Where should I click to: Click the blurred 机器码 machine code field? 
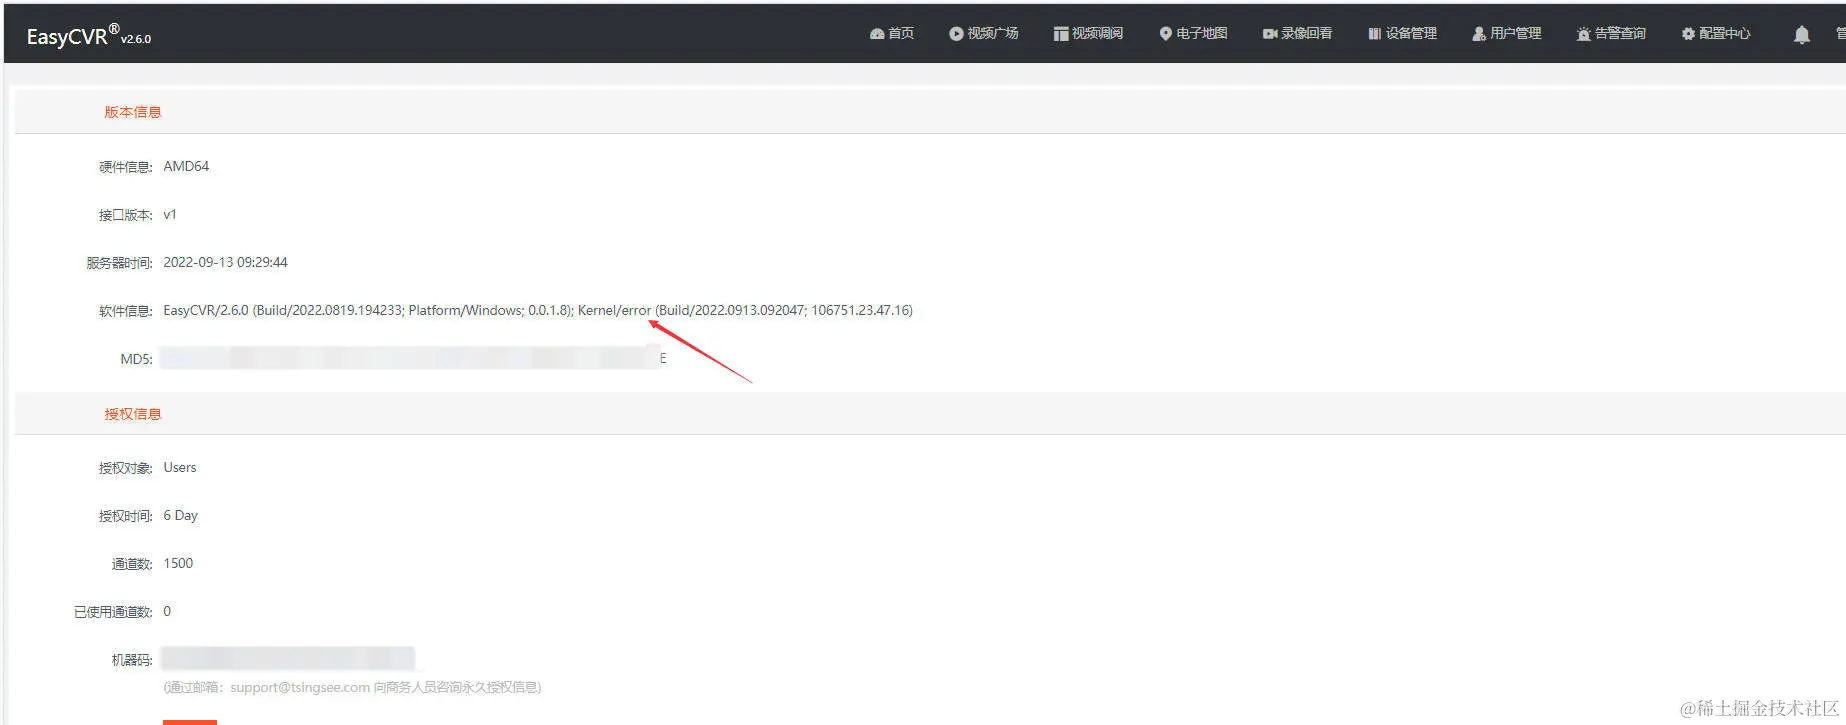pos(287,659)
